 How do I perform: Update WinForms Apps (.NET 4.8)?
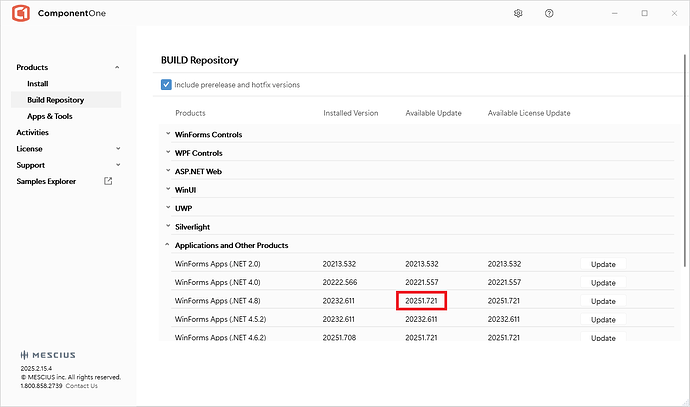coord(603,301)
